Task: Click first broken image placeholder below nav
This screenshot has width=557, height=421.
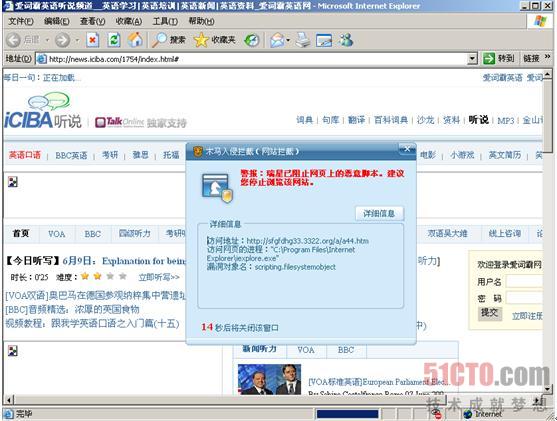Action: point(13,182)
